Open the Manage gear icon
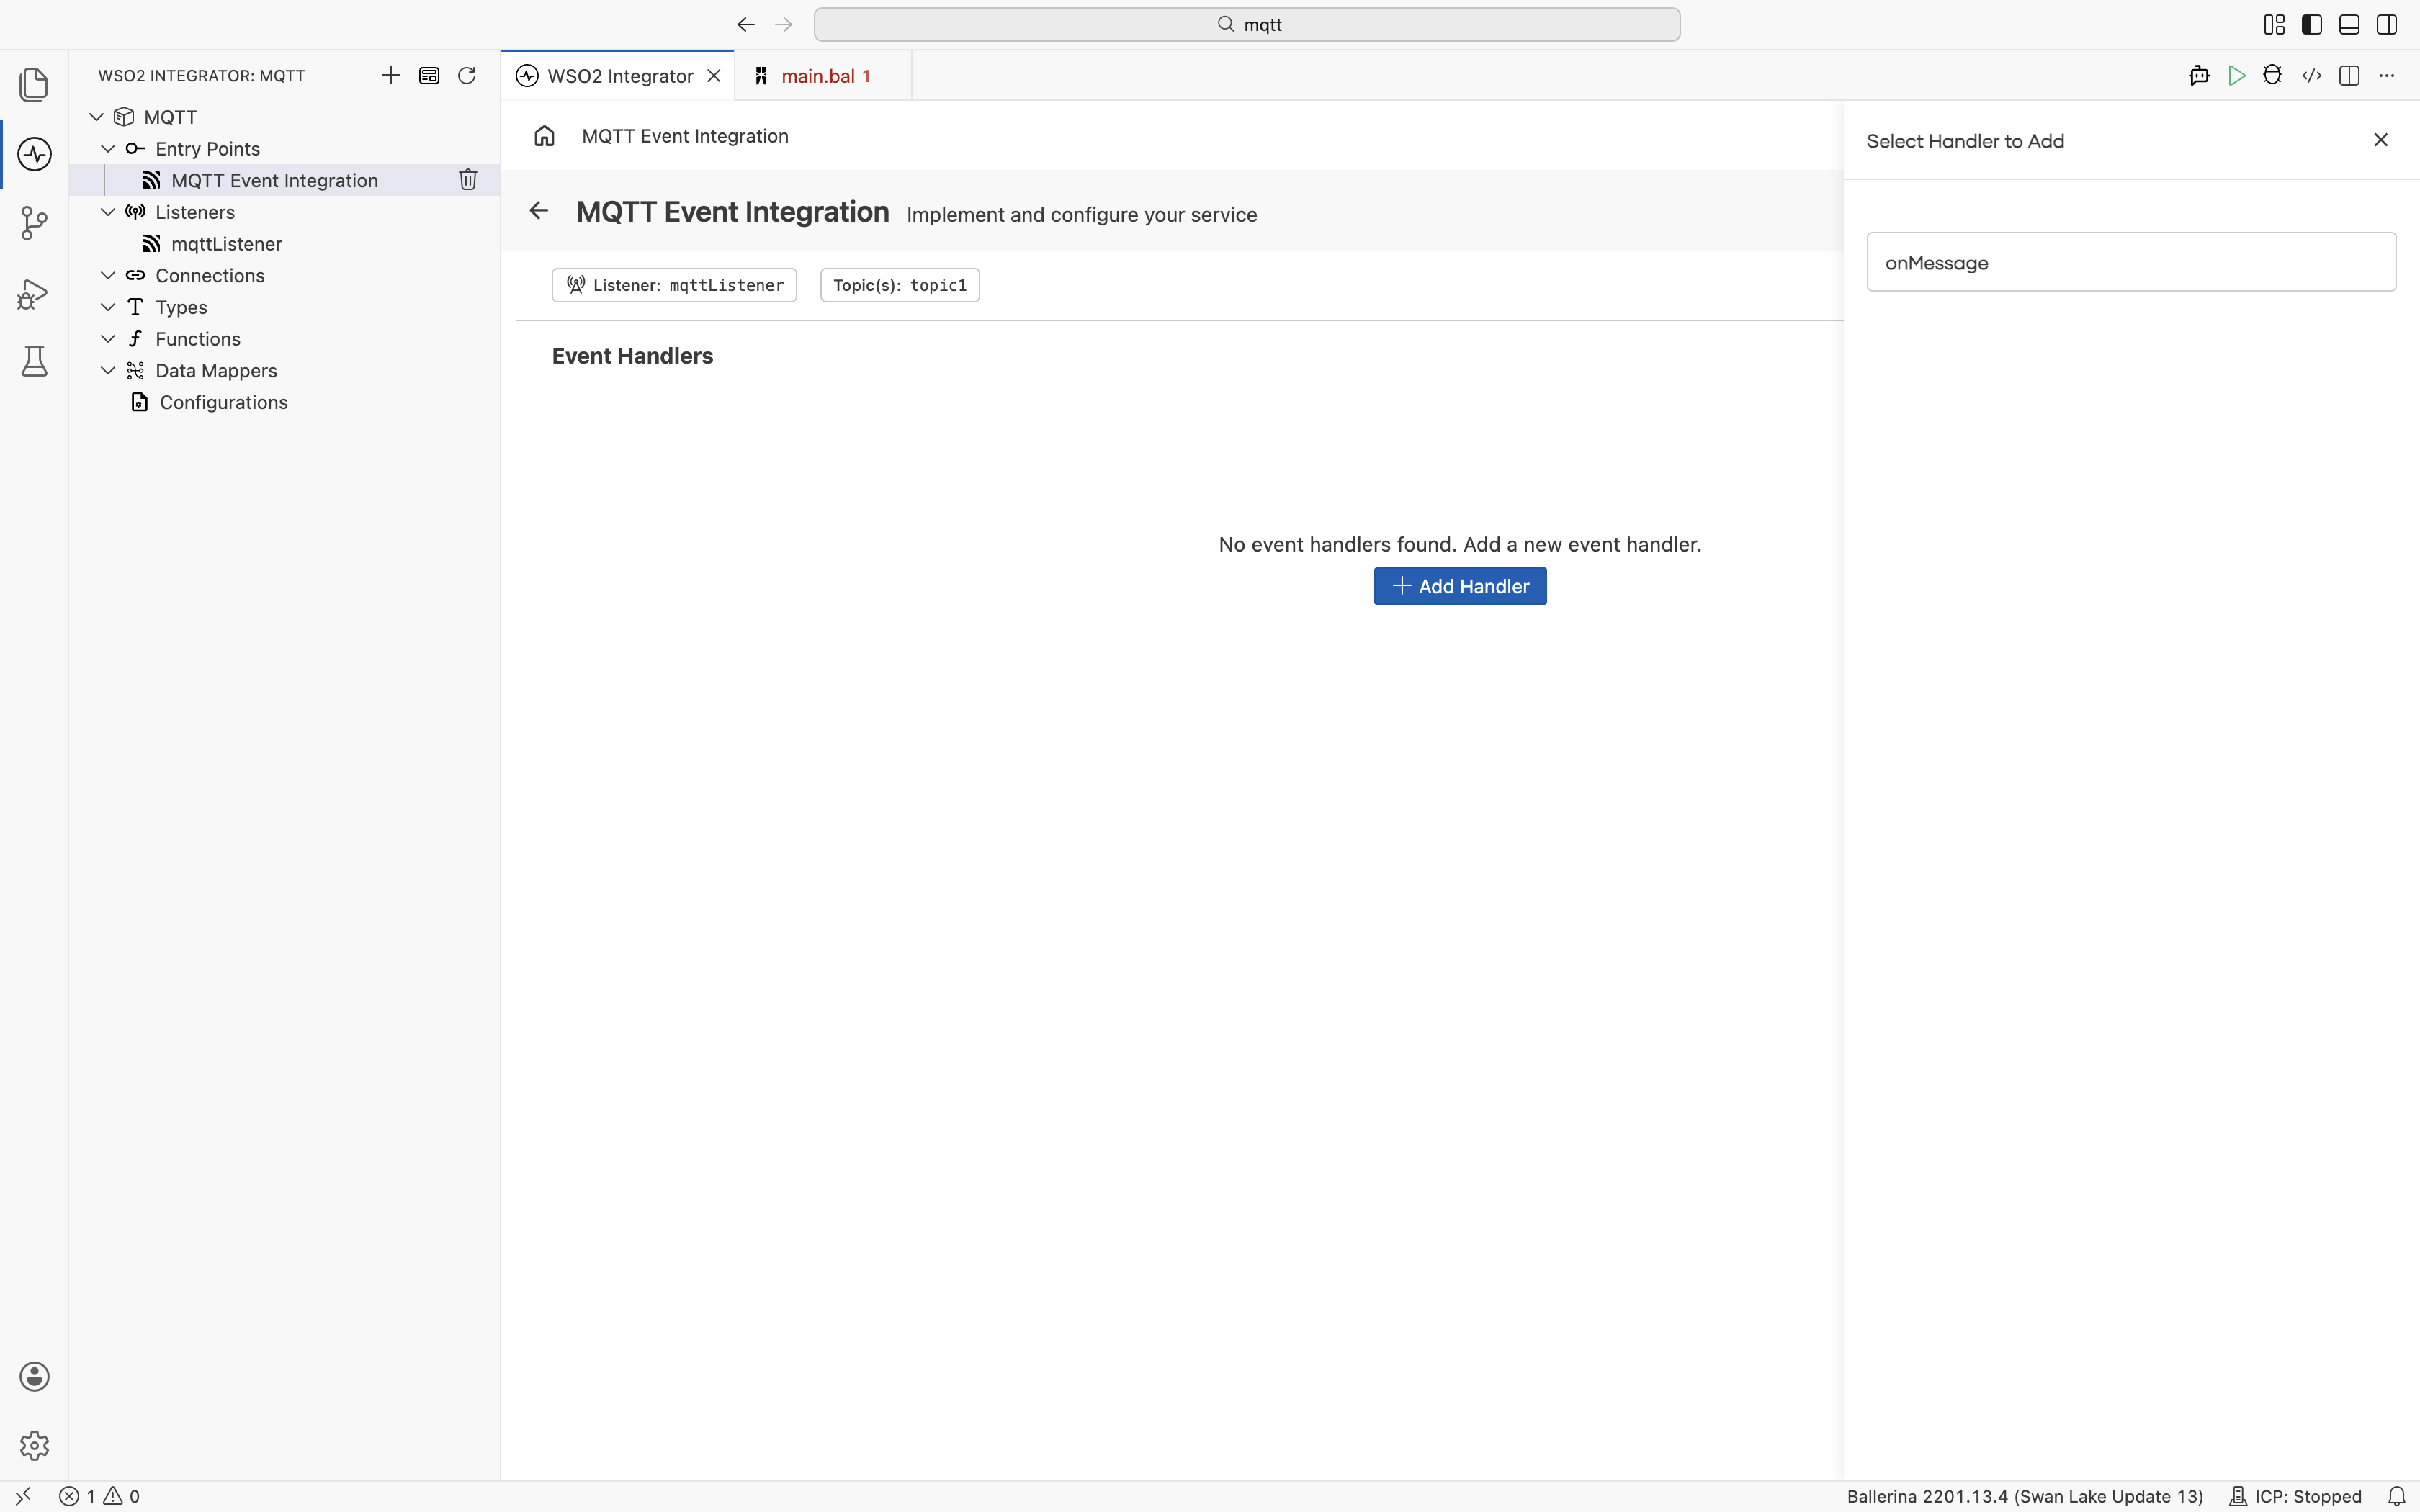The height and width of the screenshot is (1512, 2420). click(34, 1445)
